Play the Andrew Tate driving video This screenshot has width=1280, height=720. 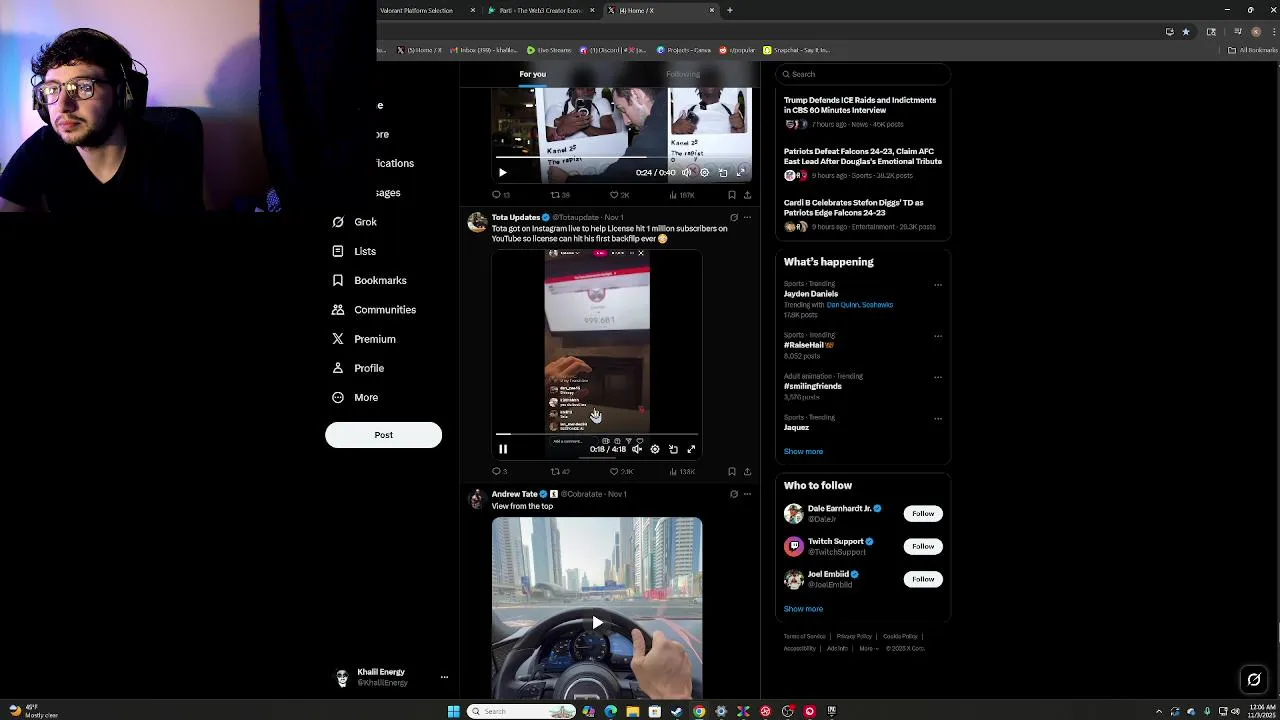coord(597,622)
